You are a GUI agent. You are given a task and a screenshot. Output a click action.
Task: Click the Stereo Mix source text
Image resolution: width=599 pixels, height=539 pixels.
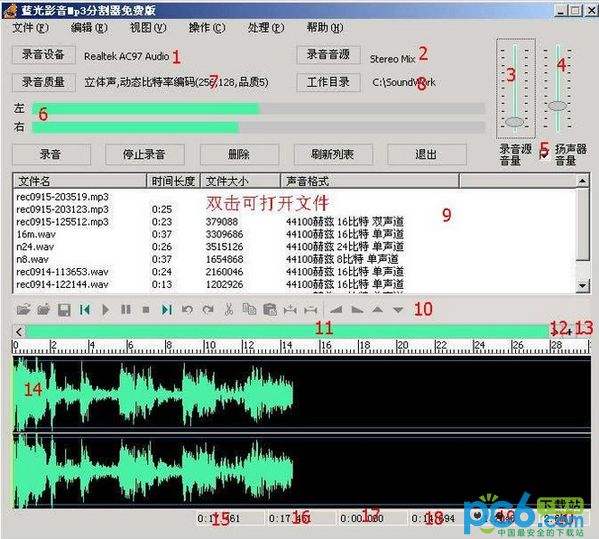[x=392, y=59]
